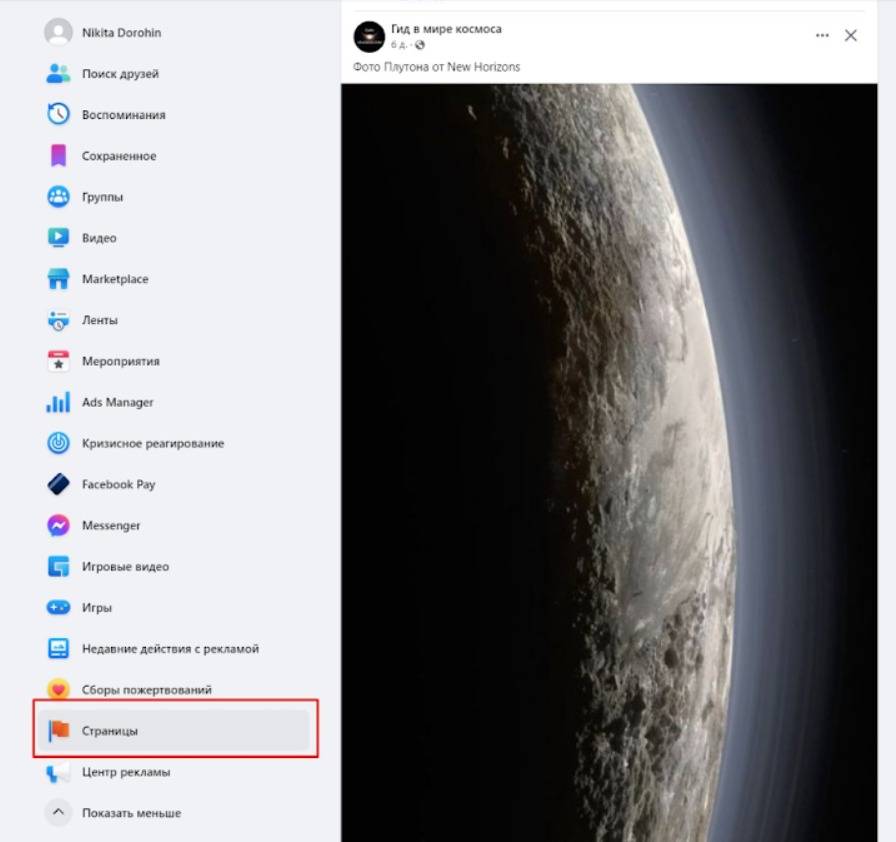
Task: Click the Nikita Dorohin profile avatar
Action: click(x=58, y=32)
